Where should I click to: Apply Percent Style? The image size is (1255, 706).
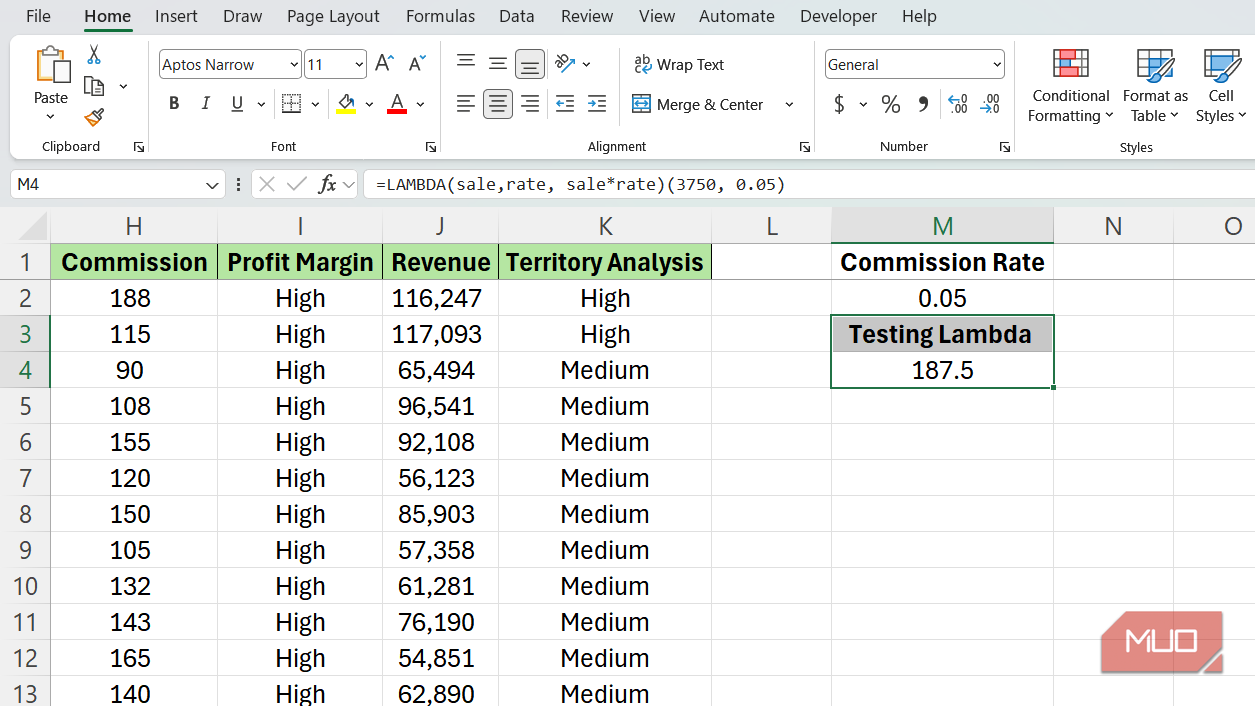coord(891,104)
